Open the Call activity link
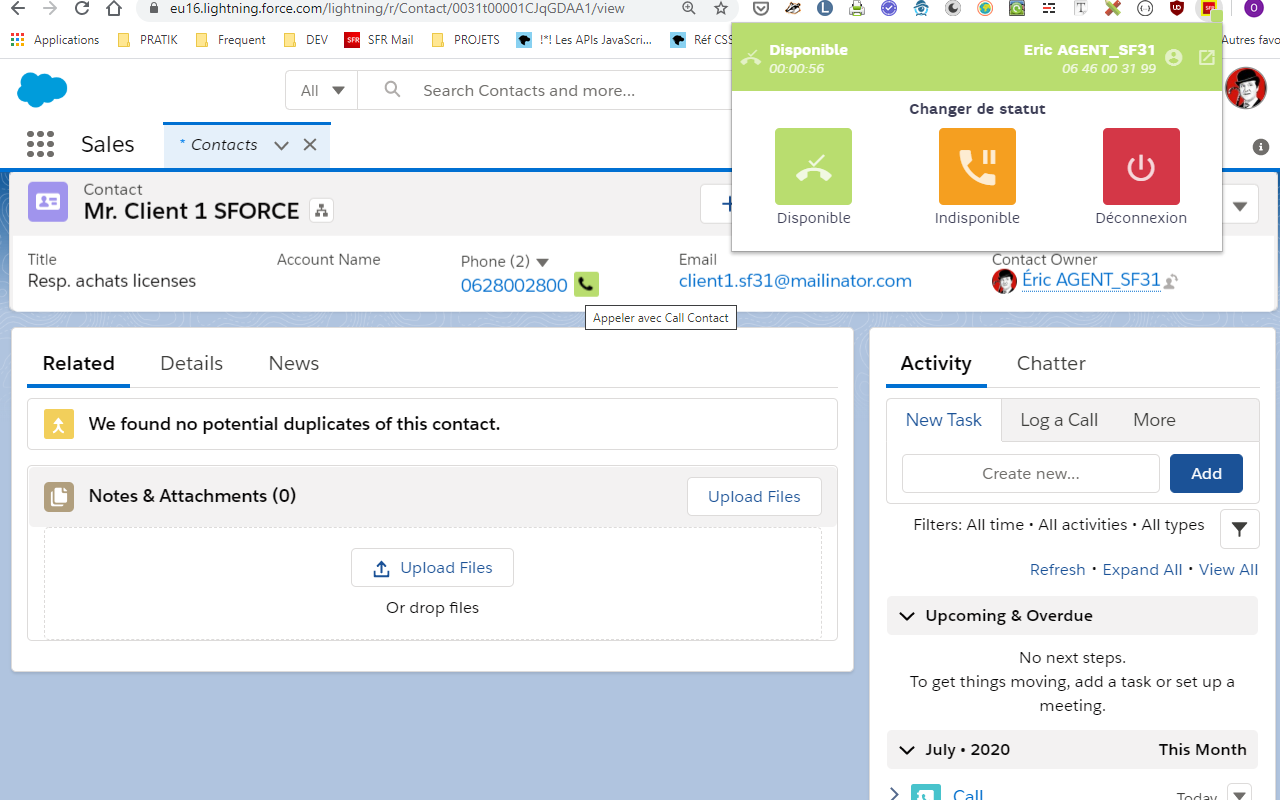The image size is (1280, 800). click(x=967, y=794)
